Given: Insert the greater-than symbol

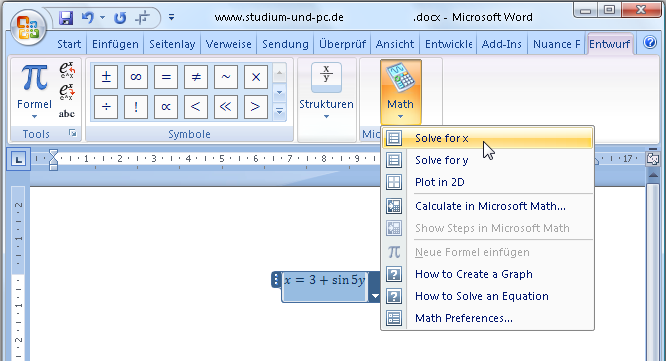Looking at the screenshot, I should [256, 107].
